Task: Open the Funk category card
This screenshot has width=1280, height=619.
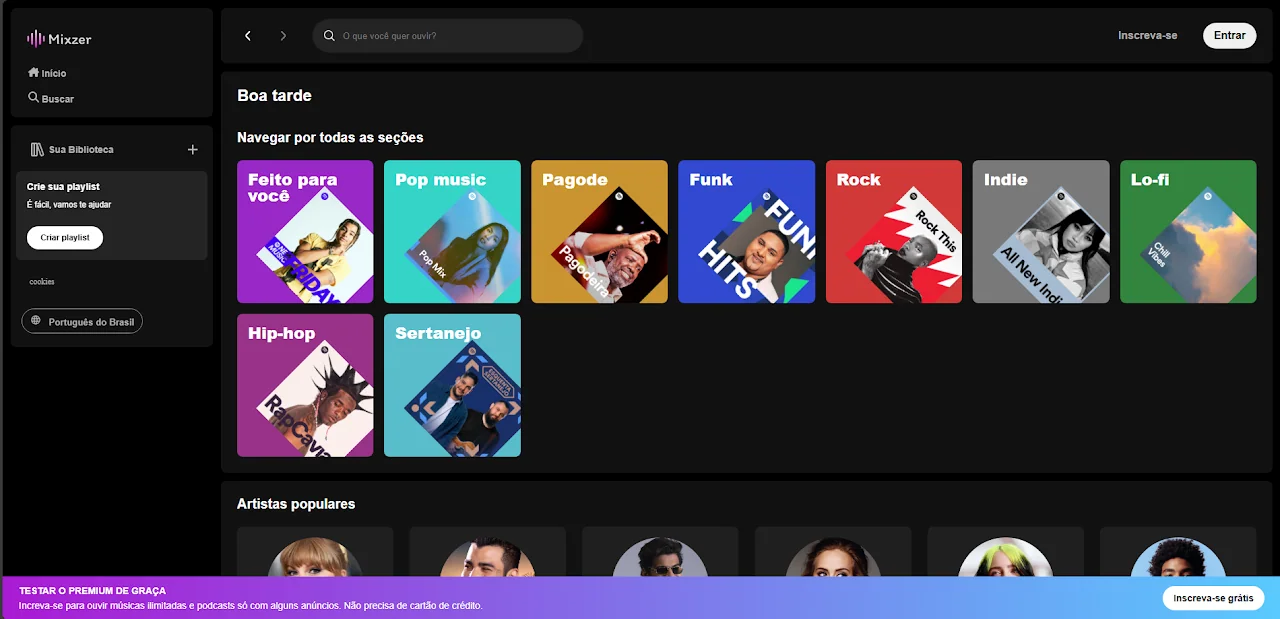Action: [746, 231]
